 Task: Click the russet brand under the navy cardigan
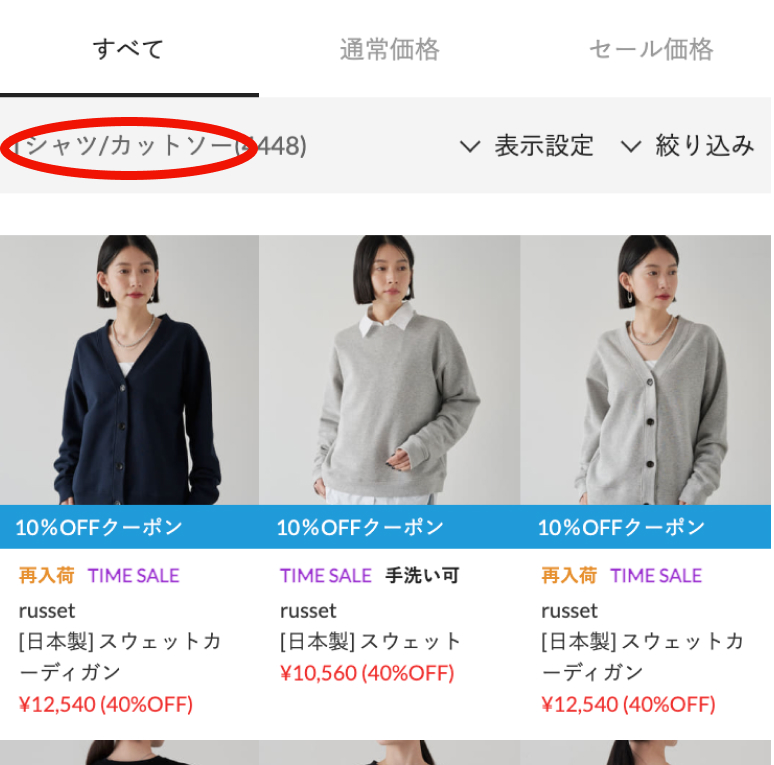point(47,611)
